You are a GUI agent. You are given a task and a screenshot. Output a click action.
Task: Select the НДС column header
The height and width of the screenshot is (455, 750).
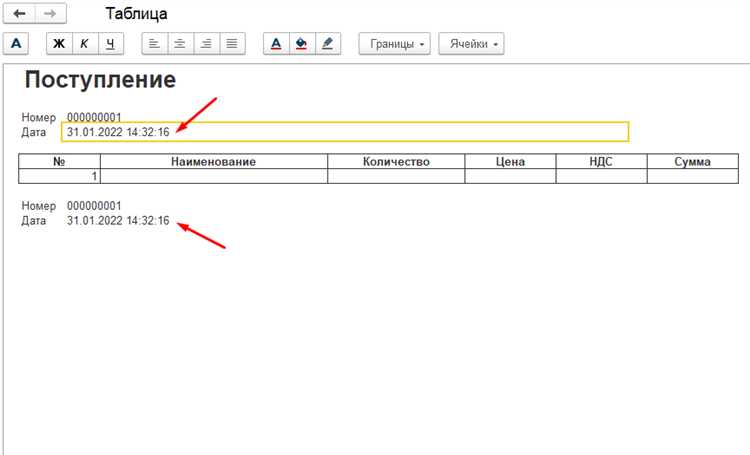[601, 161]
